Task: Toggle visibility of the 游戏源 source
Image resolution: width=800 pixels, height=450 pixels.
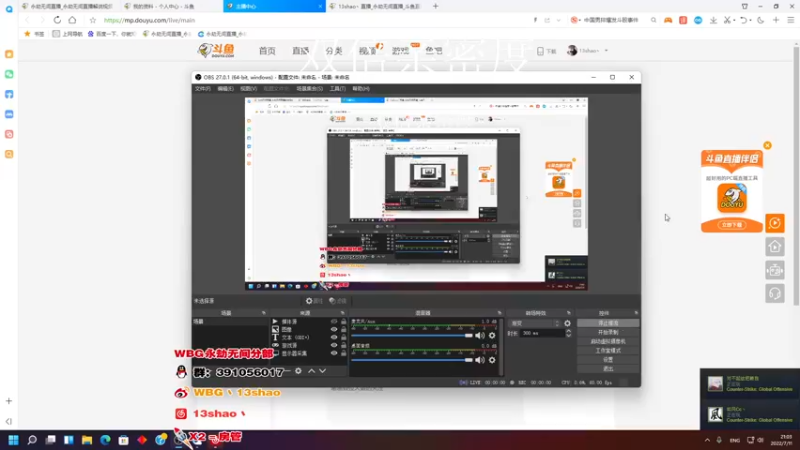Action: tap(334, 345)
